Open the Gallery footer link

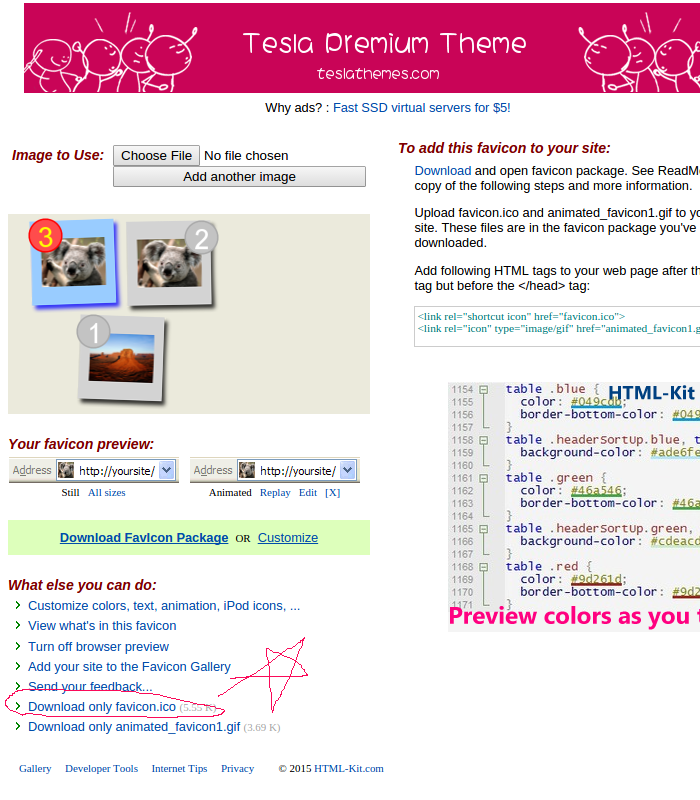(35, 768)
